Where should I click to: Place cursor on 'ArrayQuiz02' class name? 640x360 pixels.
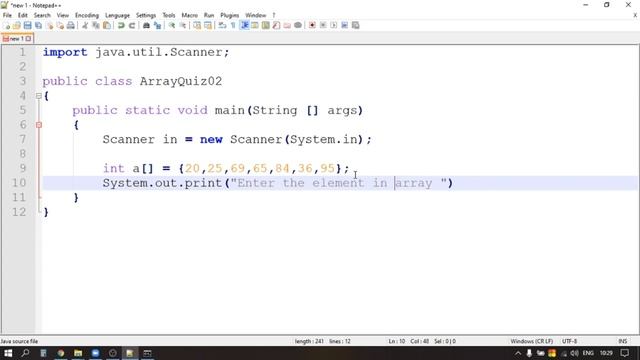click(181, 81)
